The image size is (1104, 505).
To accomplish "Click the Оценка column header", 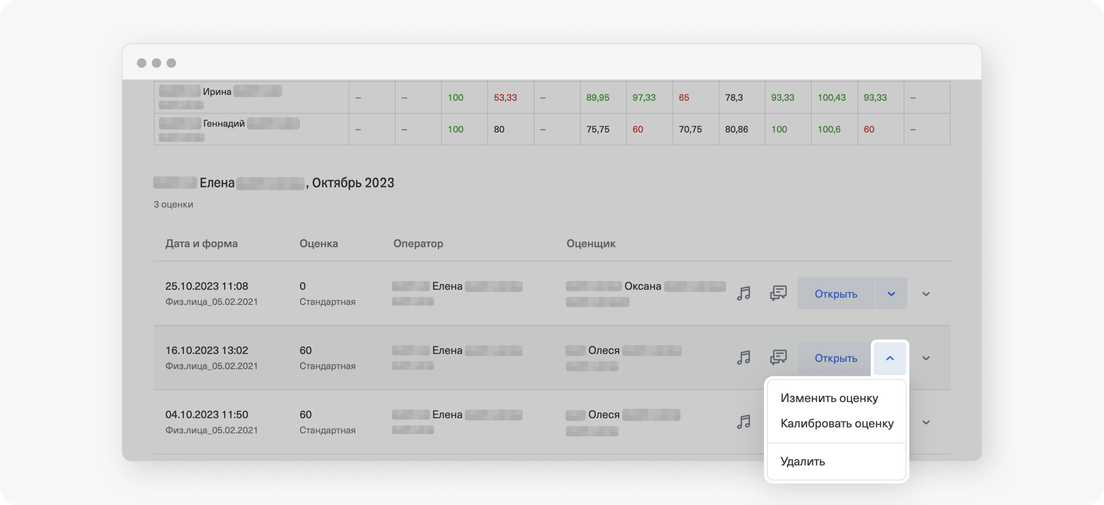I will tap(318, 244).
